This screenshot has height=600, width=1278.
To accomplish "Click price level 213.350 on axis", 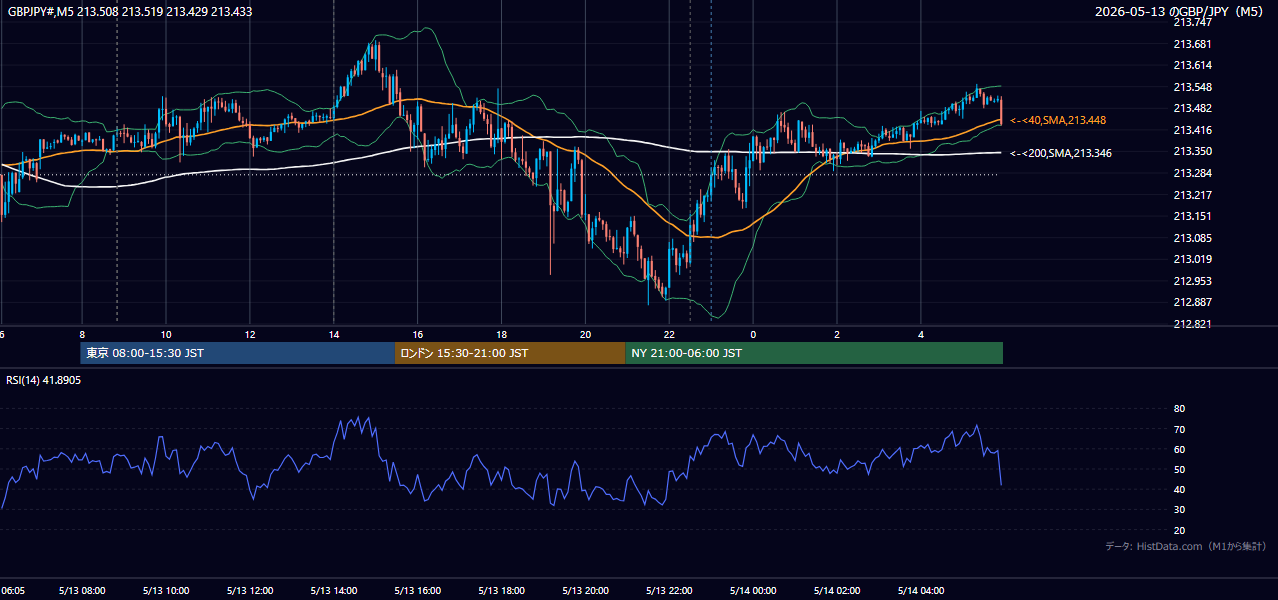I will coord(1192,152).
